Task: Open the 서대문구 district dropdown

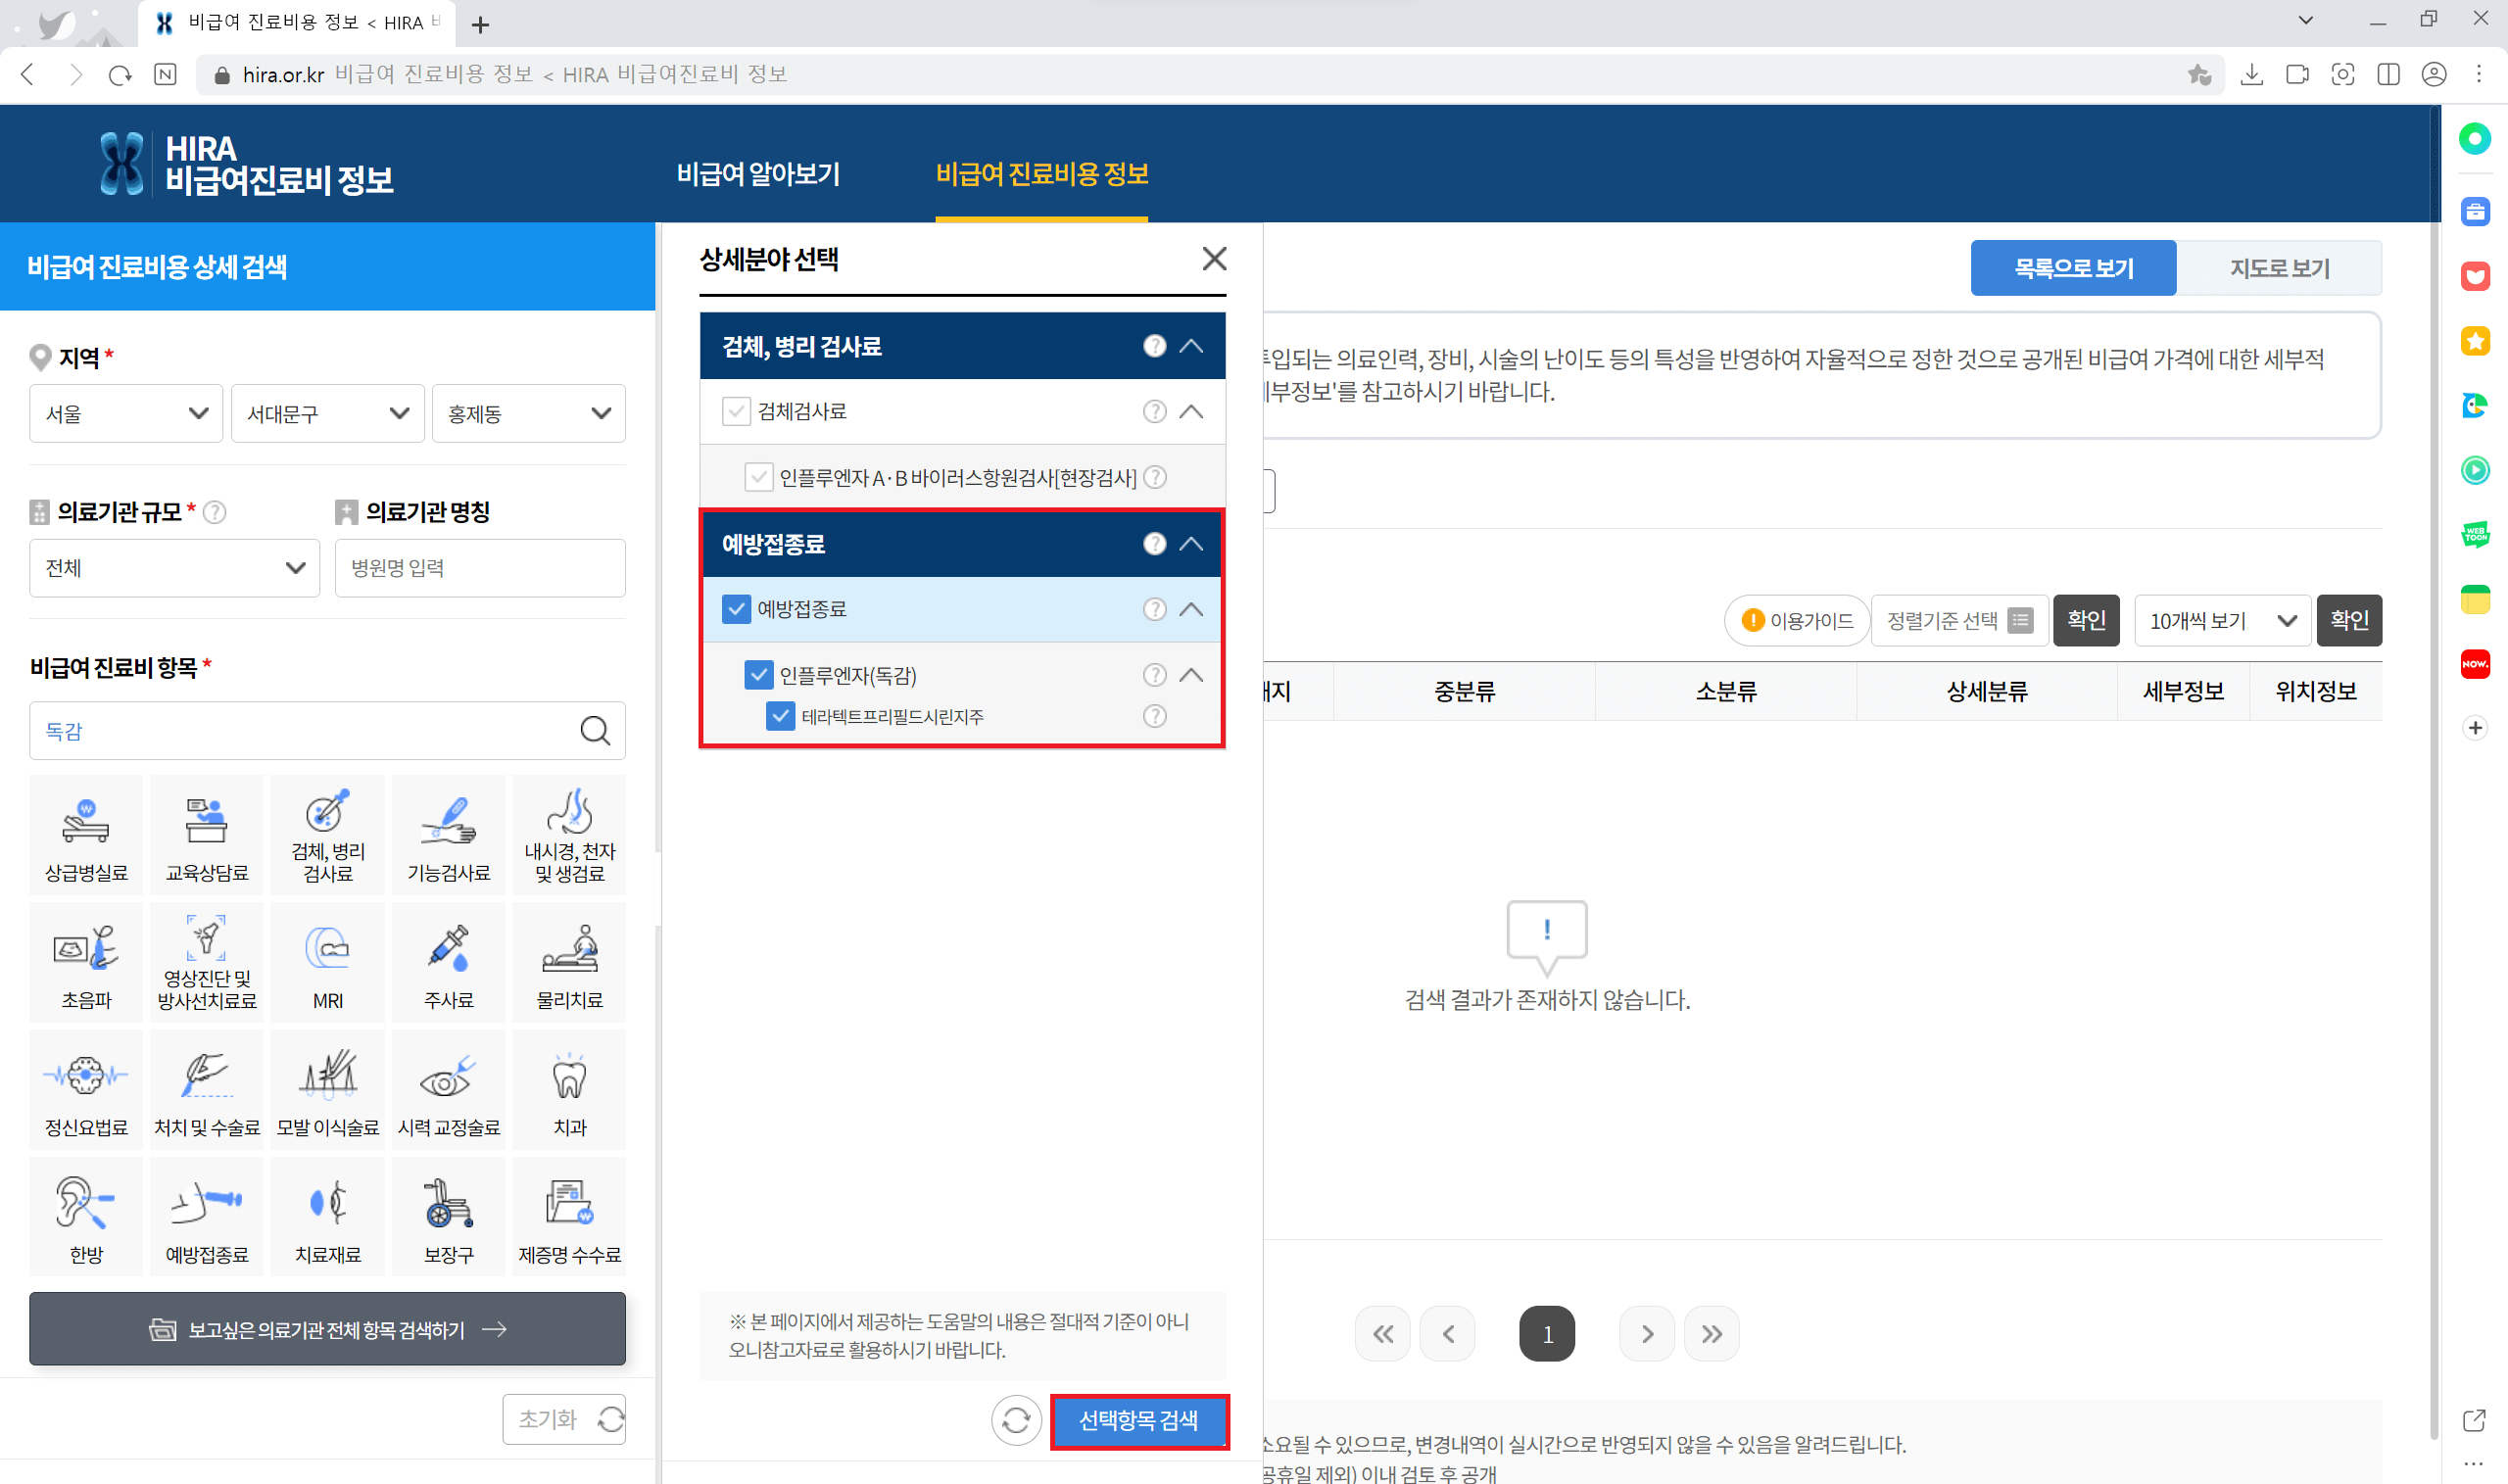Action: pyautogui.click(x=327, y=413)
